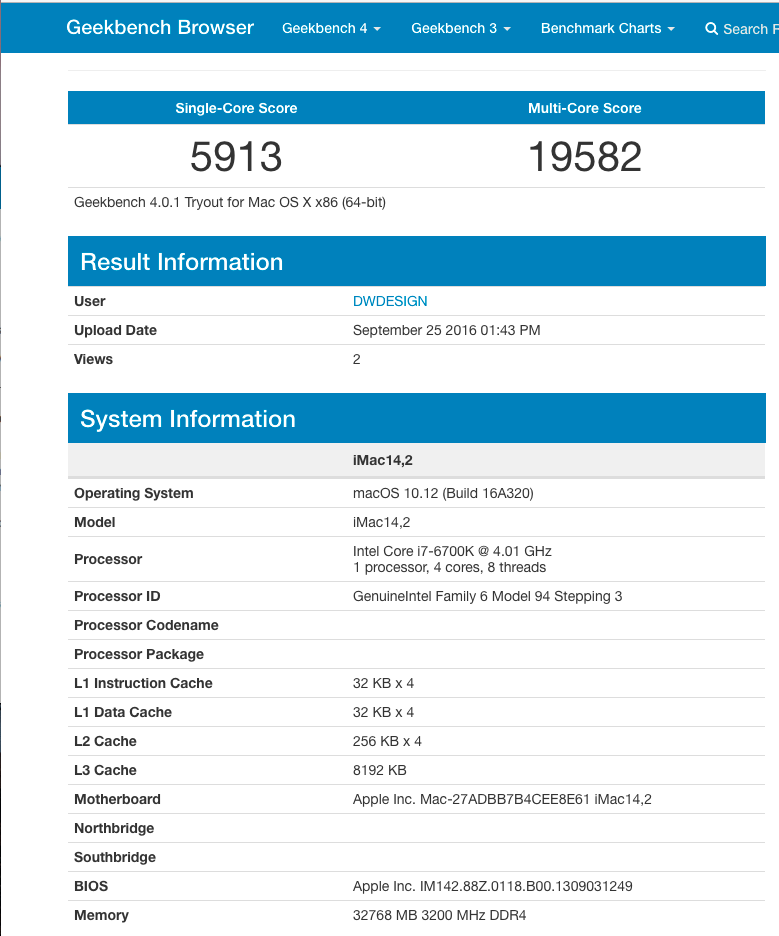
Task: Select the L1 Data Cache 32 KB x 4 value
Action: point(383,712)
